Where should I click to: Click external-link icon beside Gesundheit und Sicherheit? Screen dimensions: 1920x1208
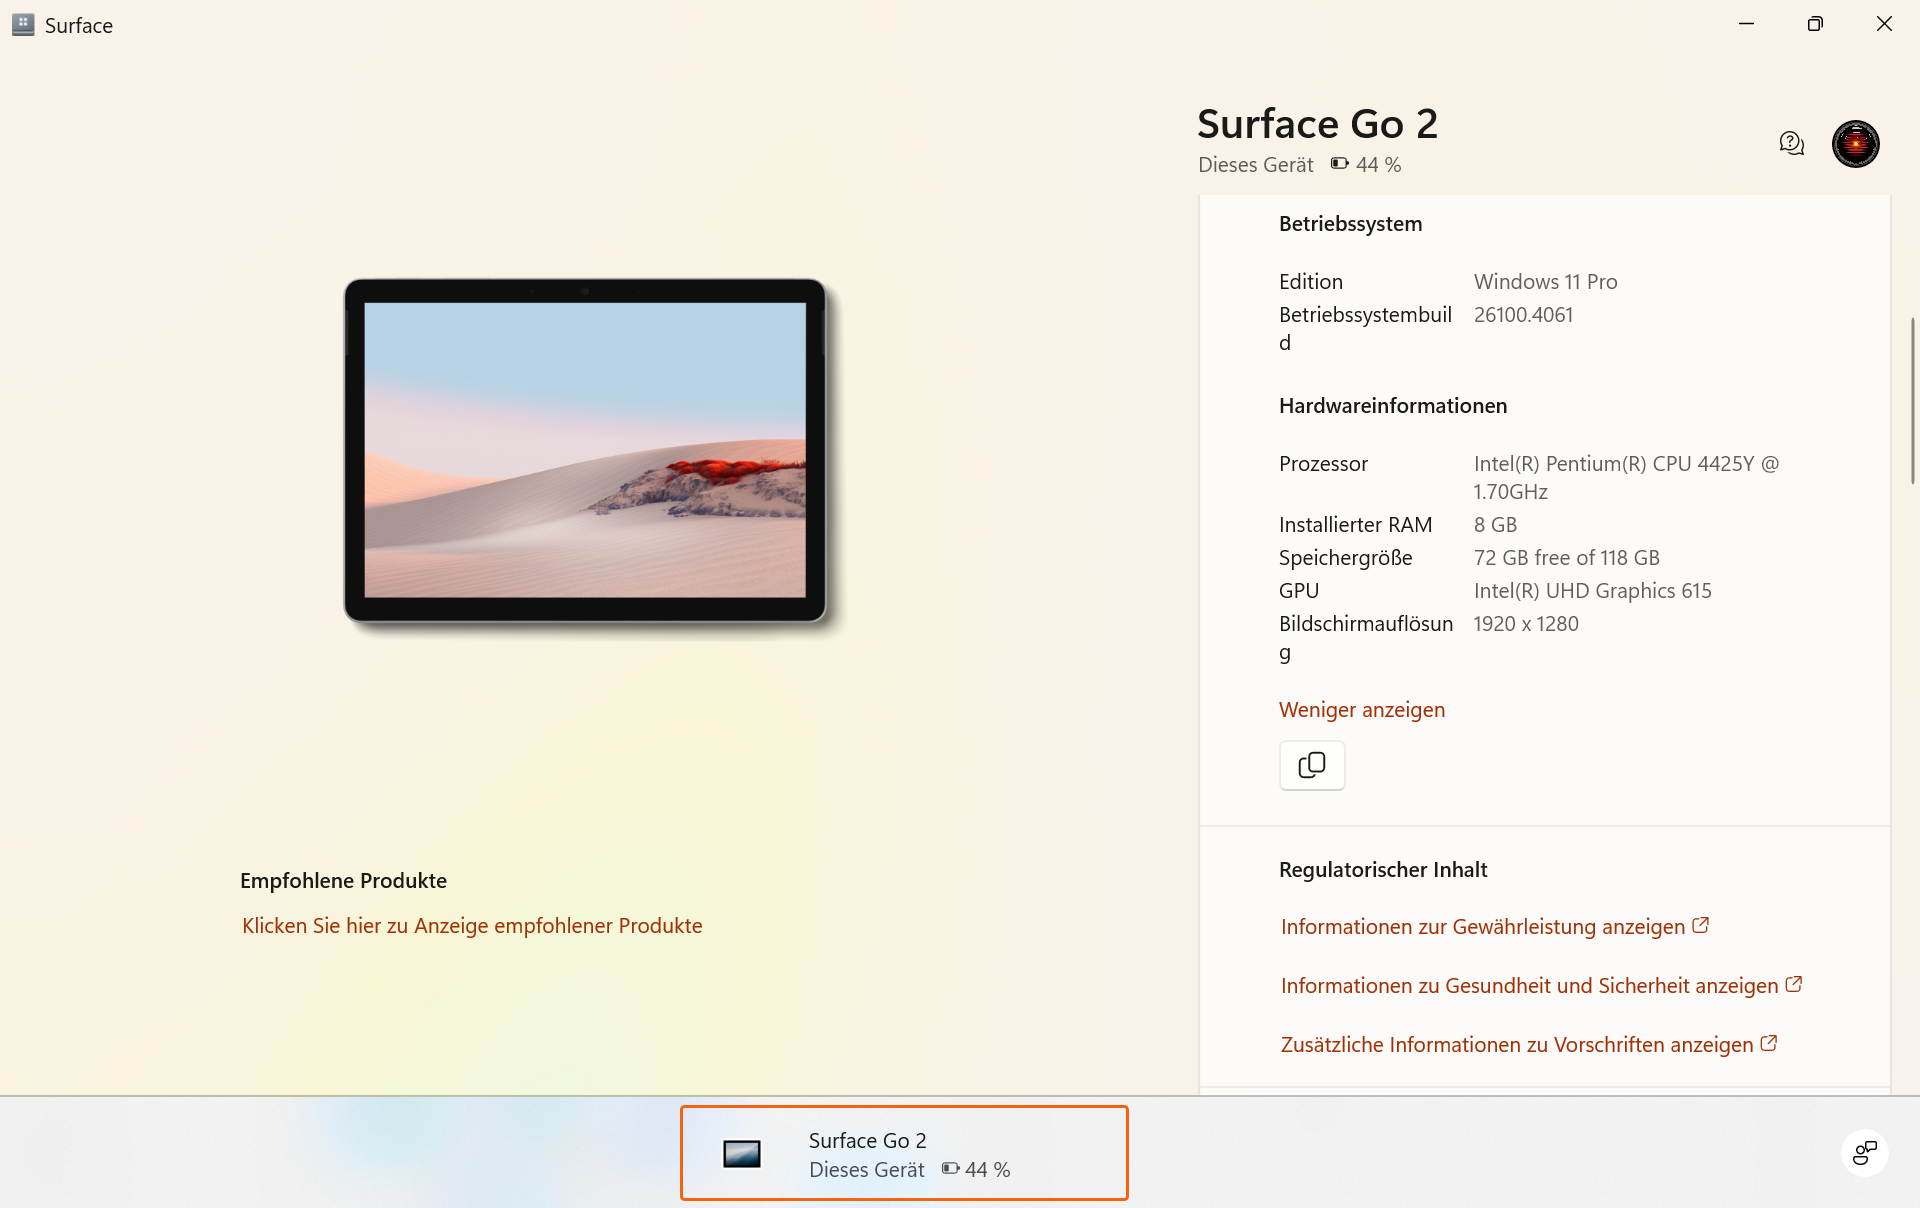[x=1793, y=984]
